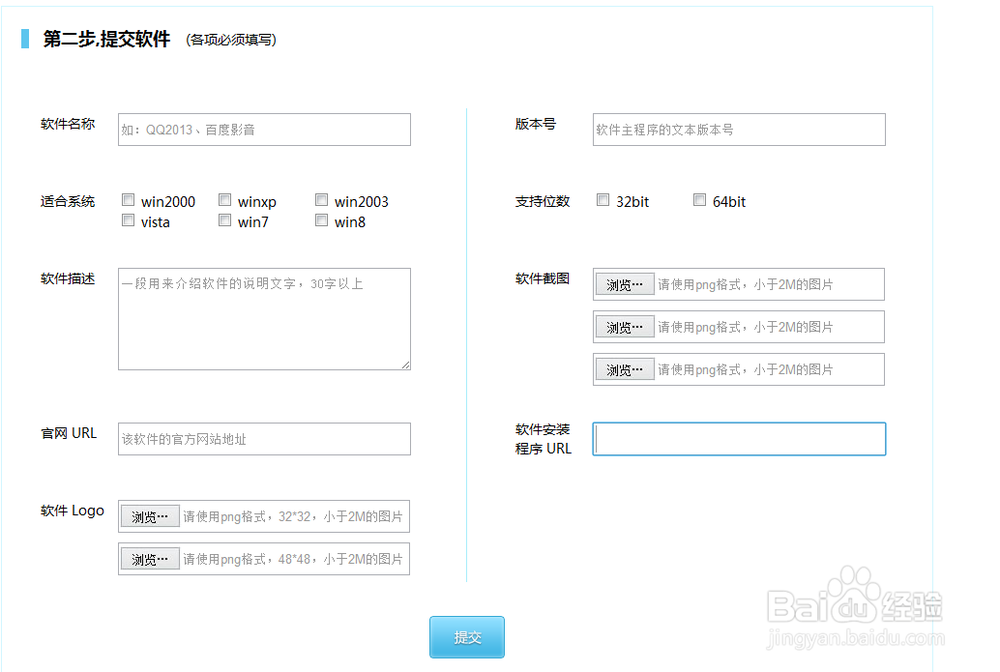Browse for the 48*48 software logo
This screenshot has height=672, width=1000.
tap(149, 558)
